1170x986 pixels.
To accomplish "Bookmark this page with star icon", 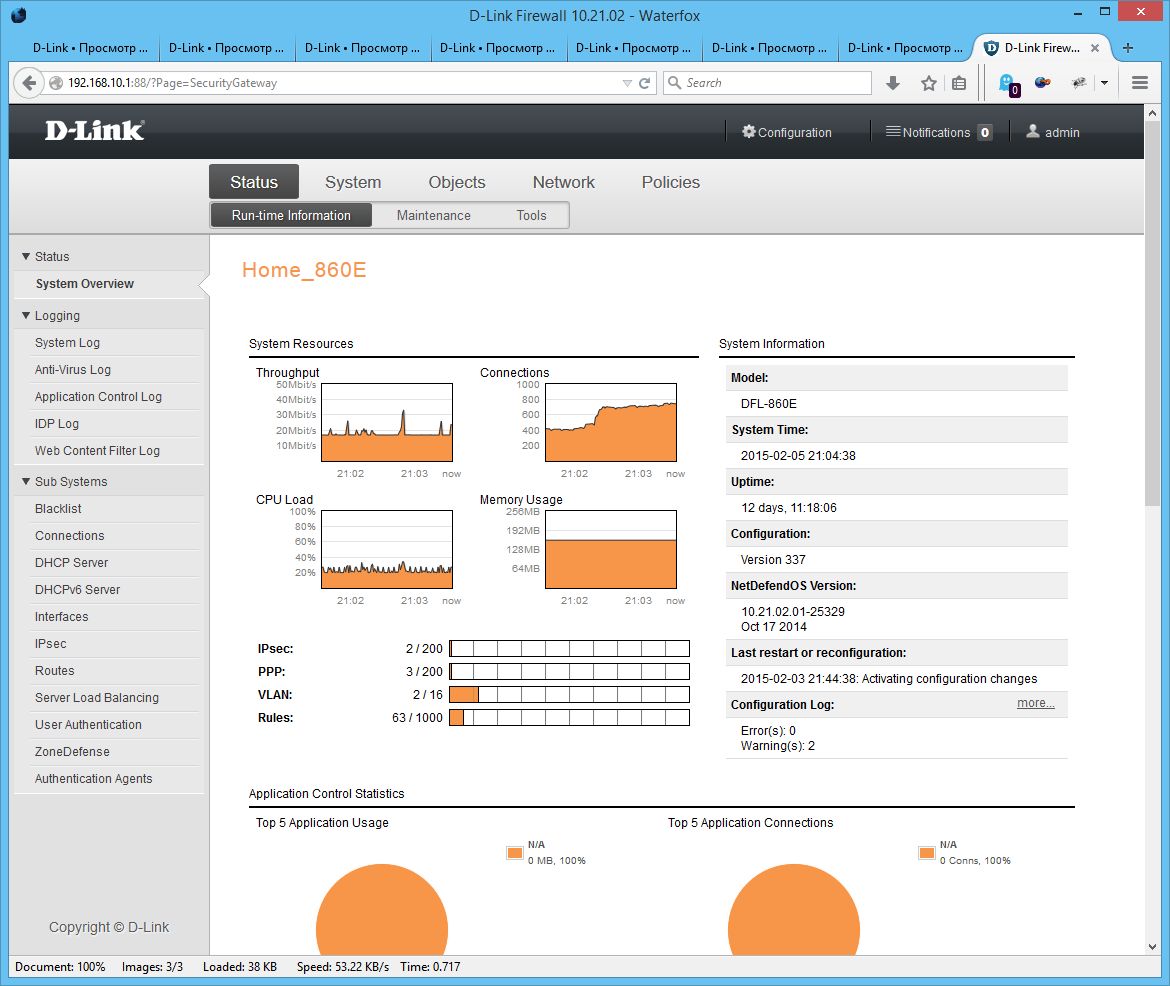I will click(928, 83).
